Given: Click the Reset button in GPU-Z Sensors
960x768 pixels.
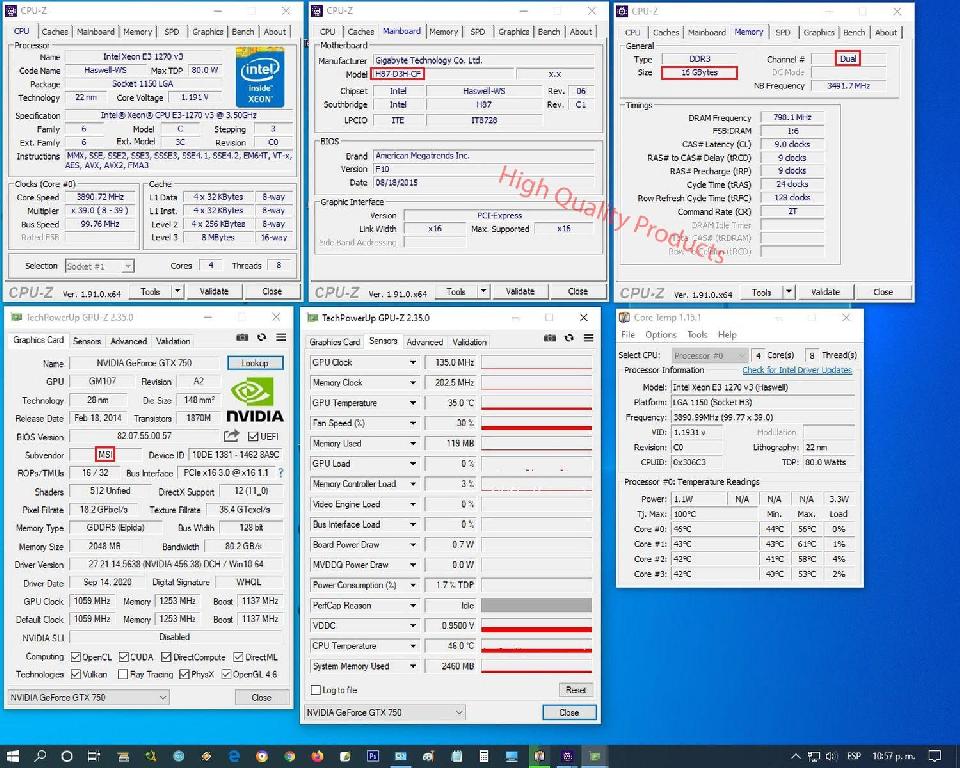Looking at the screenshot, I should (576, 690).
